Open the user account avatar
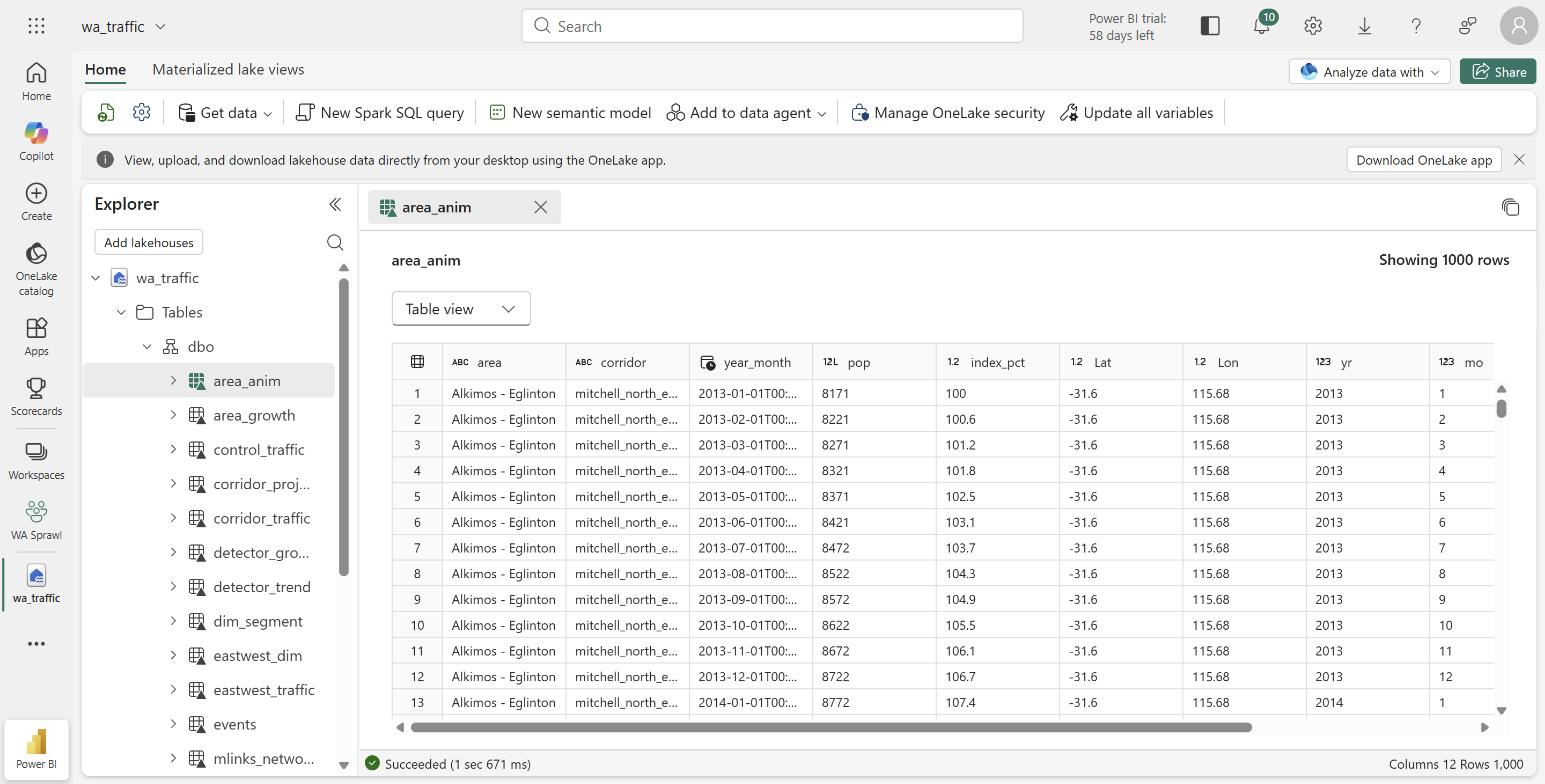 click(1519, 26)
